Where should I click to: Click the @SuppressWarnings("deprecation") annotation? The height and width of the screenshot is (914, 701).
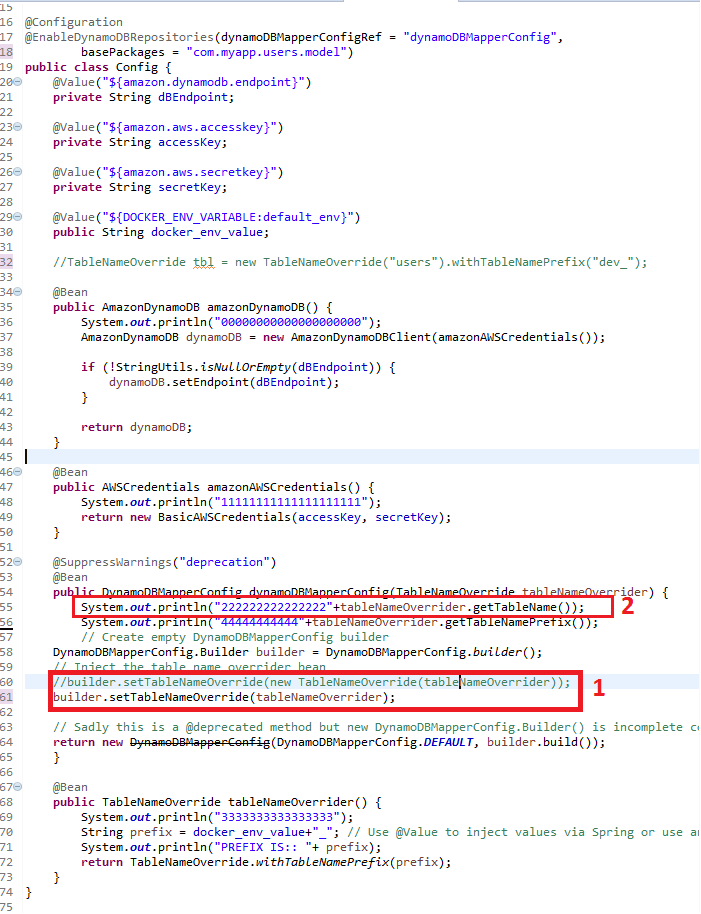pyautogui.click(x=164, y=563)
